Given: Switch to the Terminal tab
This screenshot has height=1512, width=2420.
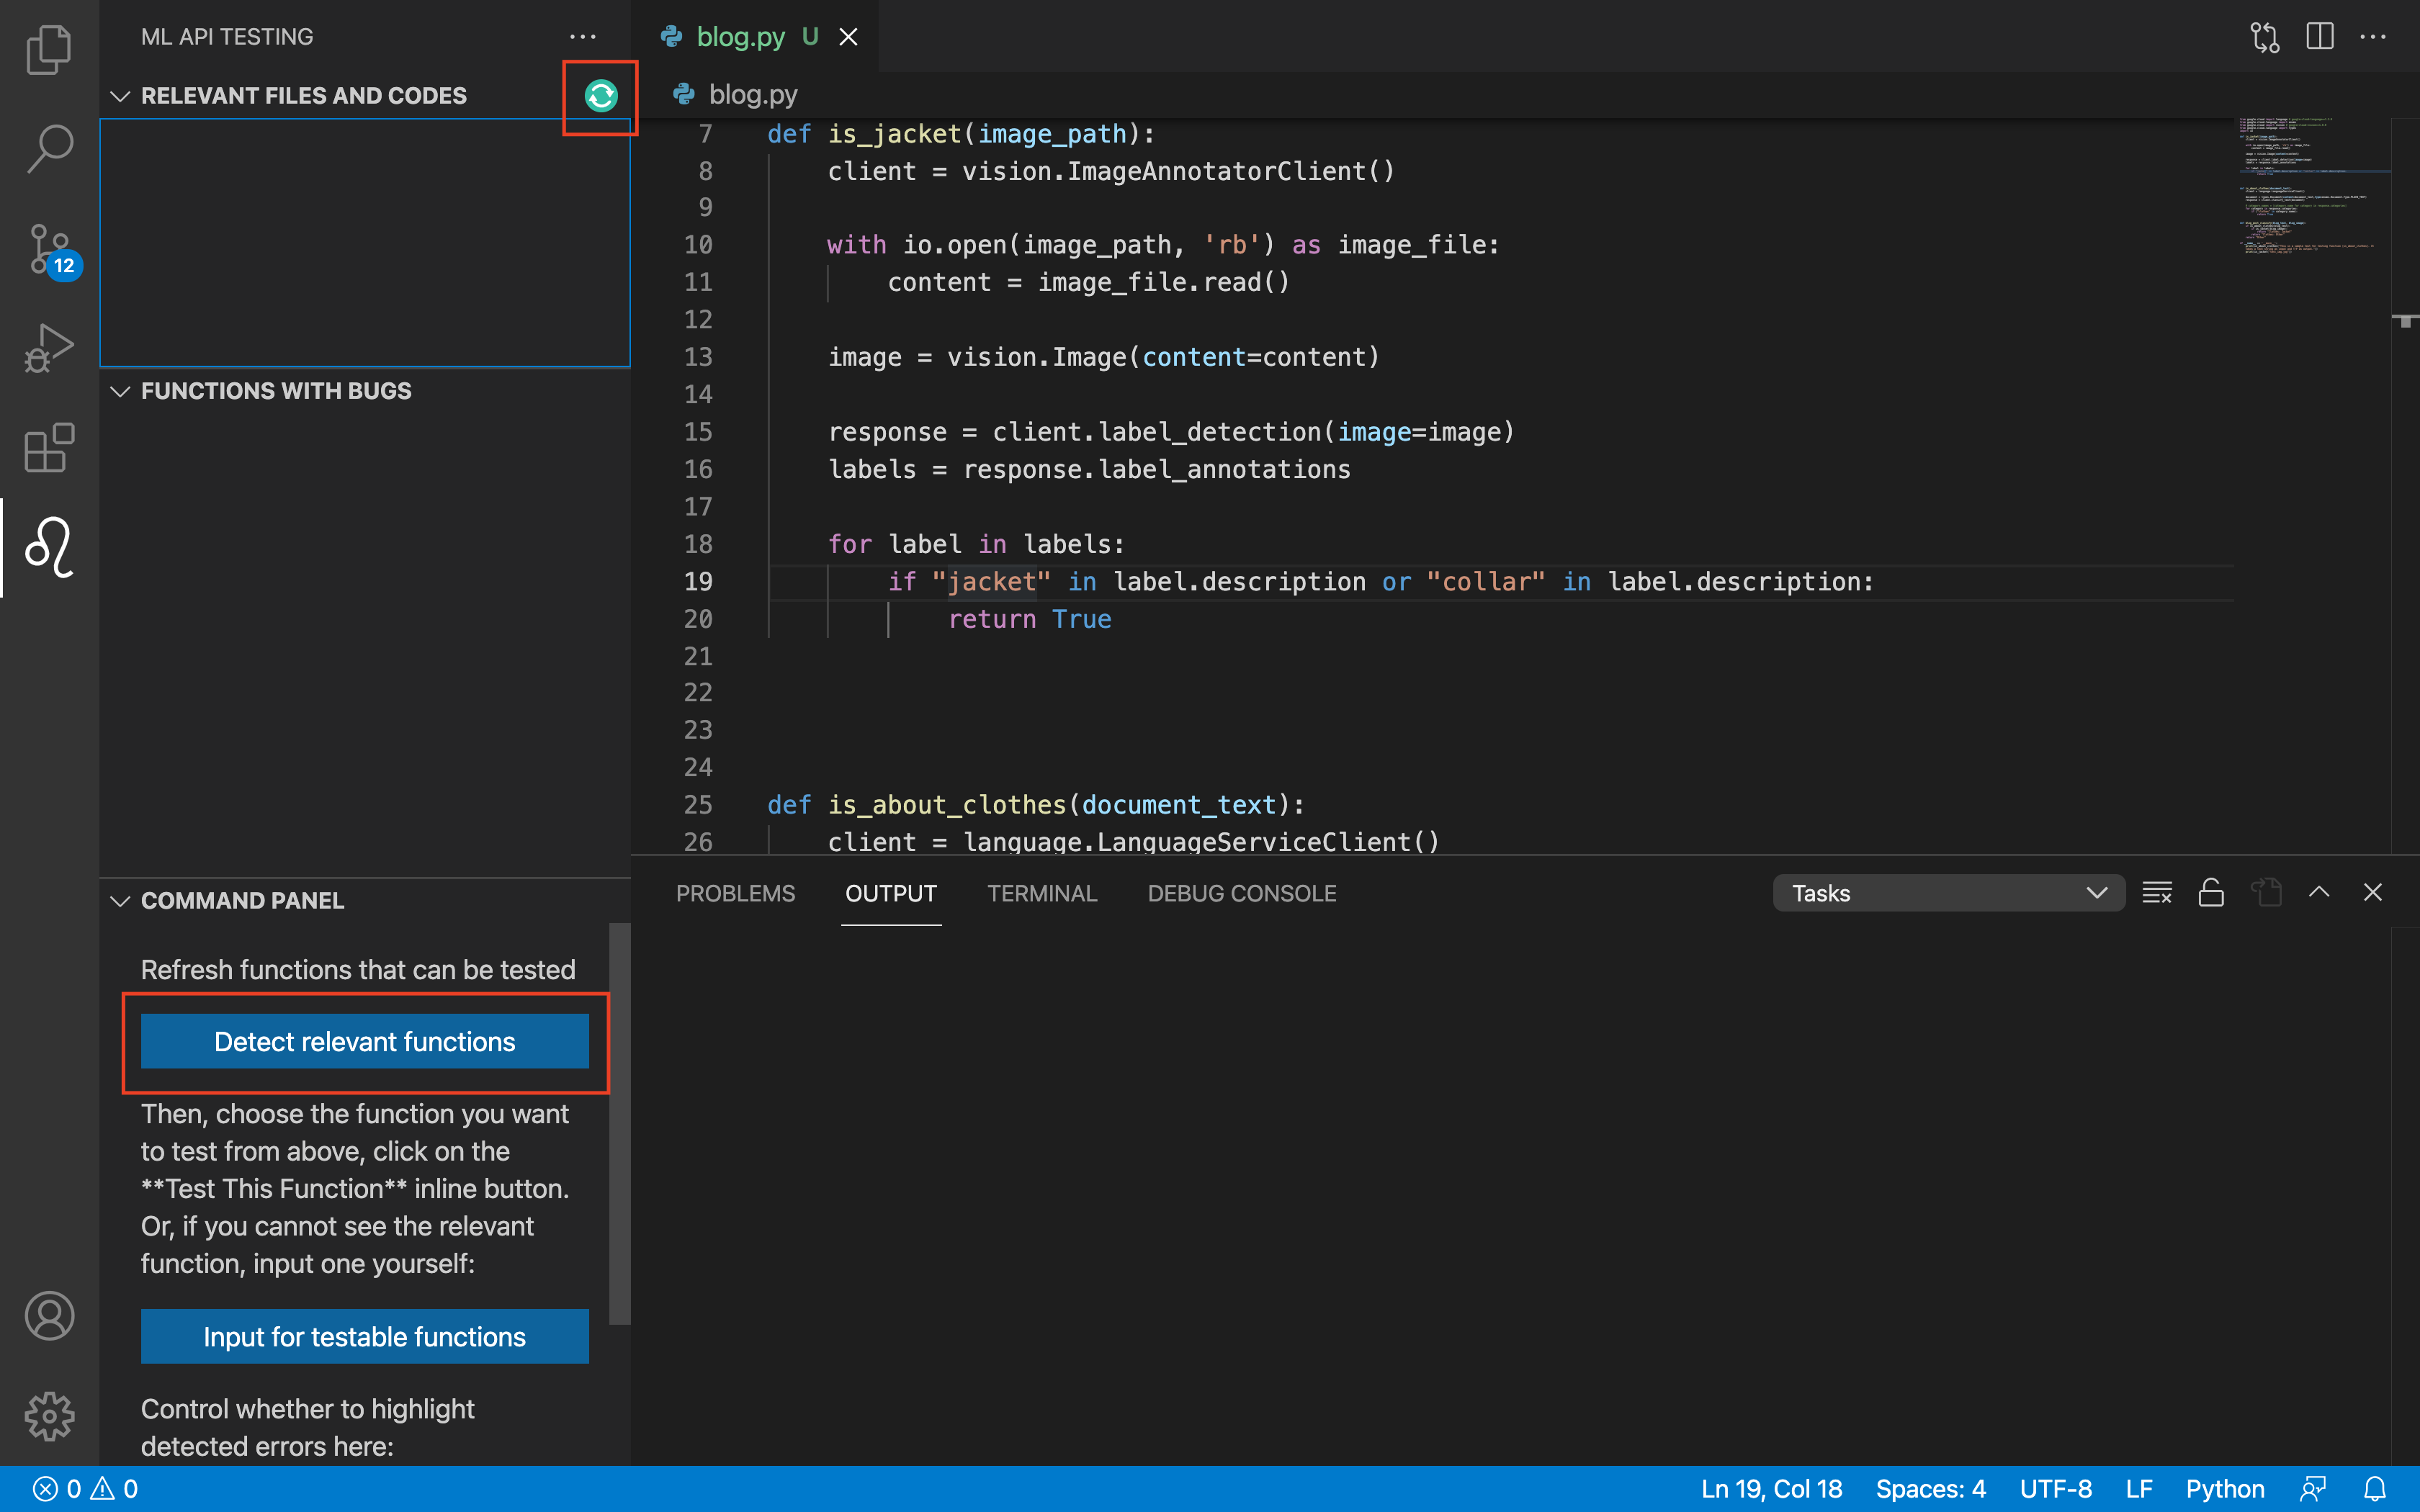Looking at the screenshot, I should coord(1042,893).
